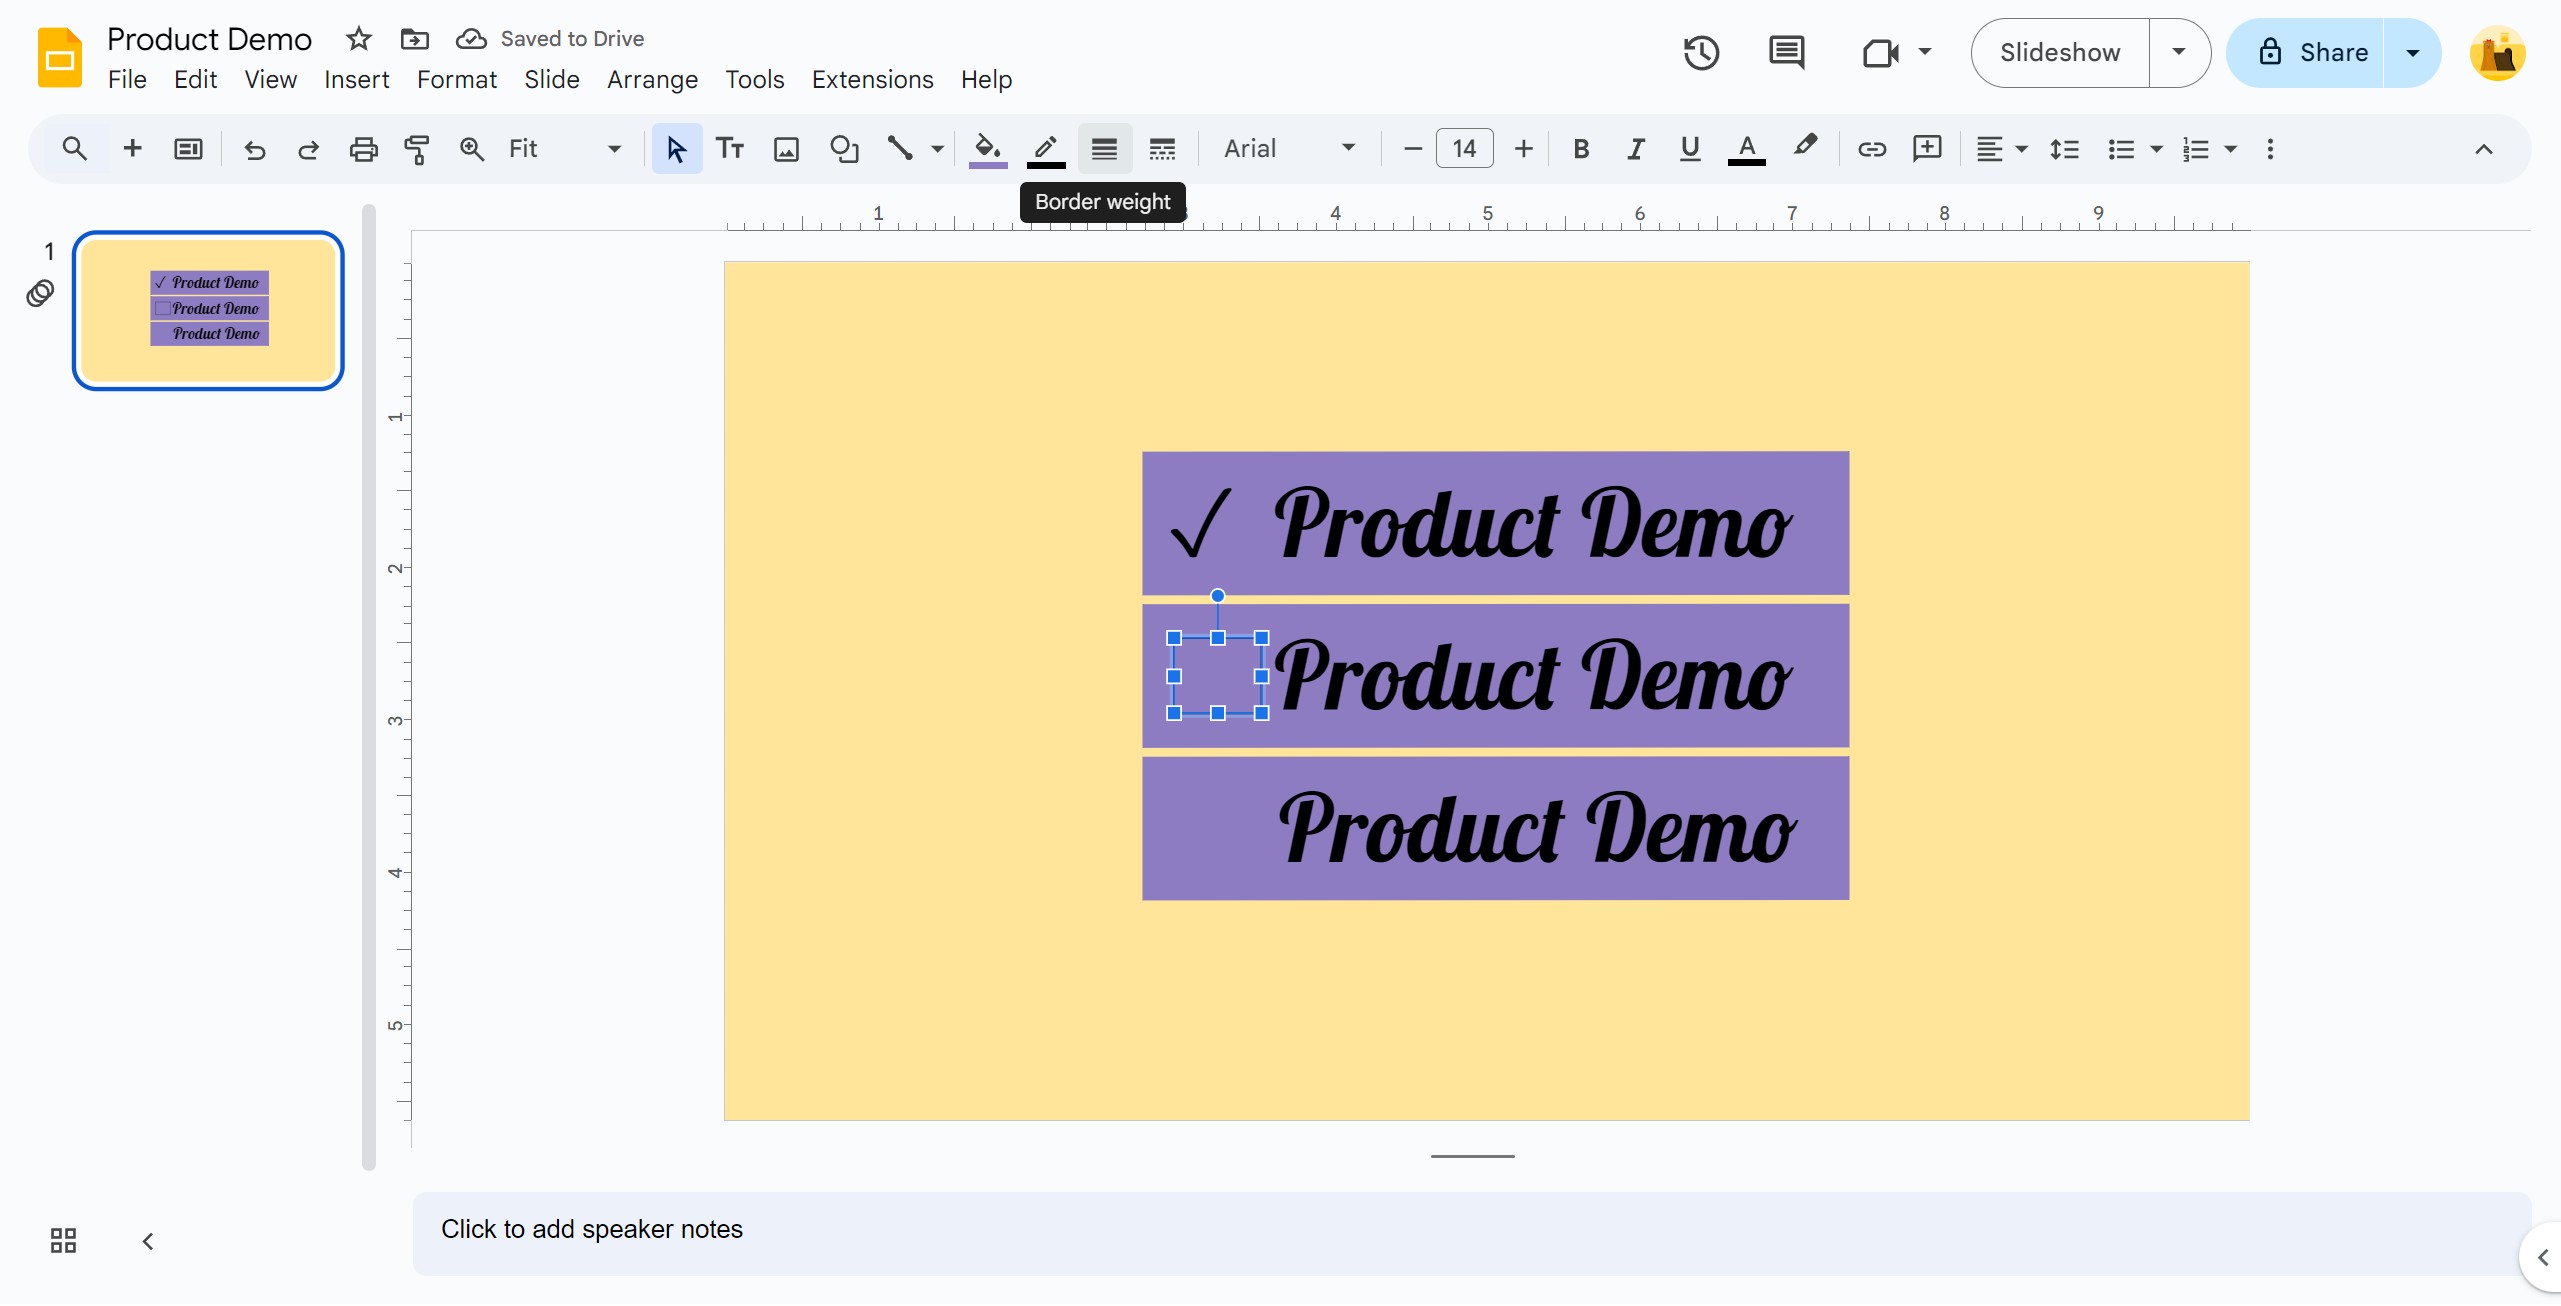This screenshot has height=1306, width=2561.
Task: Move the document to a folder
Action: 414,39
